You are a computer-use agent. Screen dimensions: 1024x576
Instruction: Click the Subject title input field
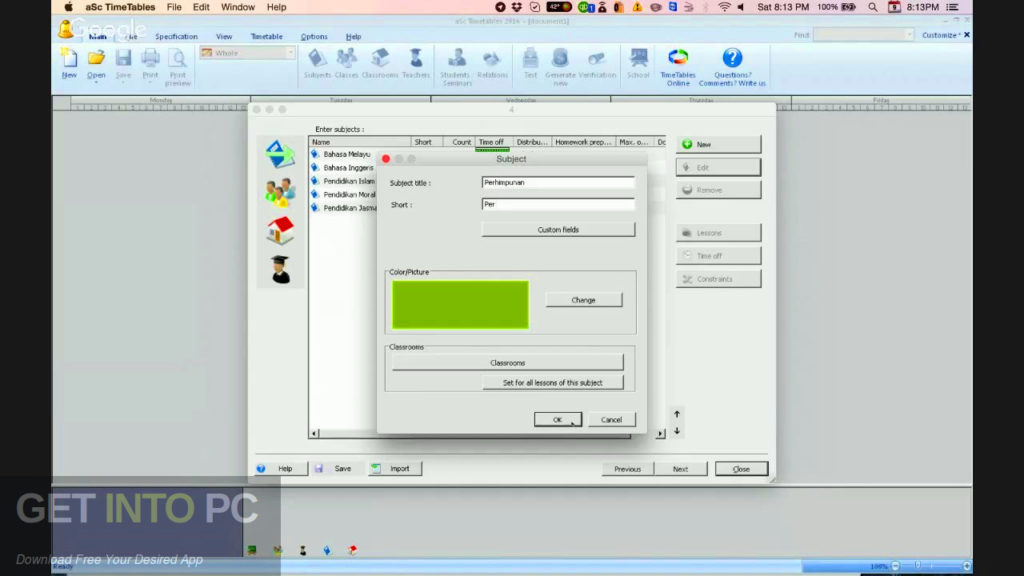tap(558, 182)
